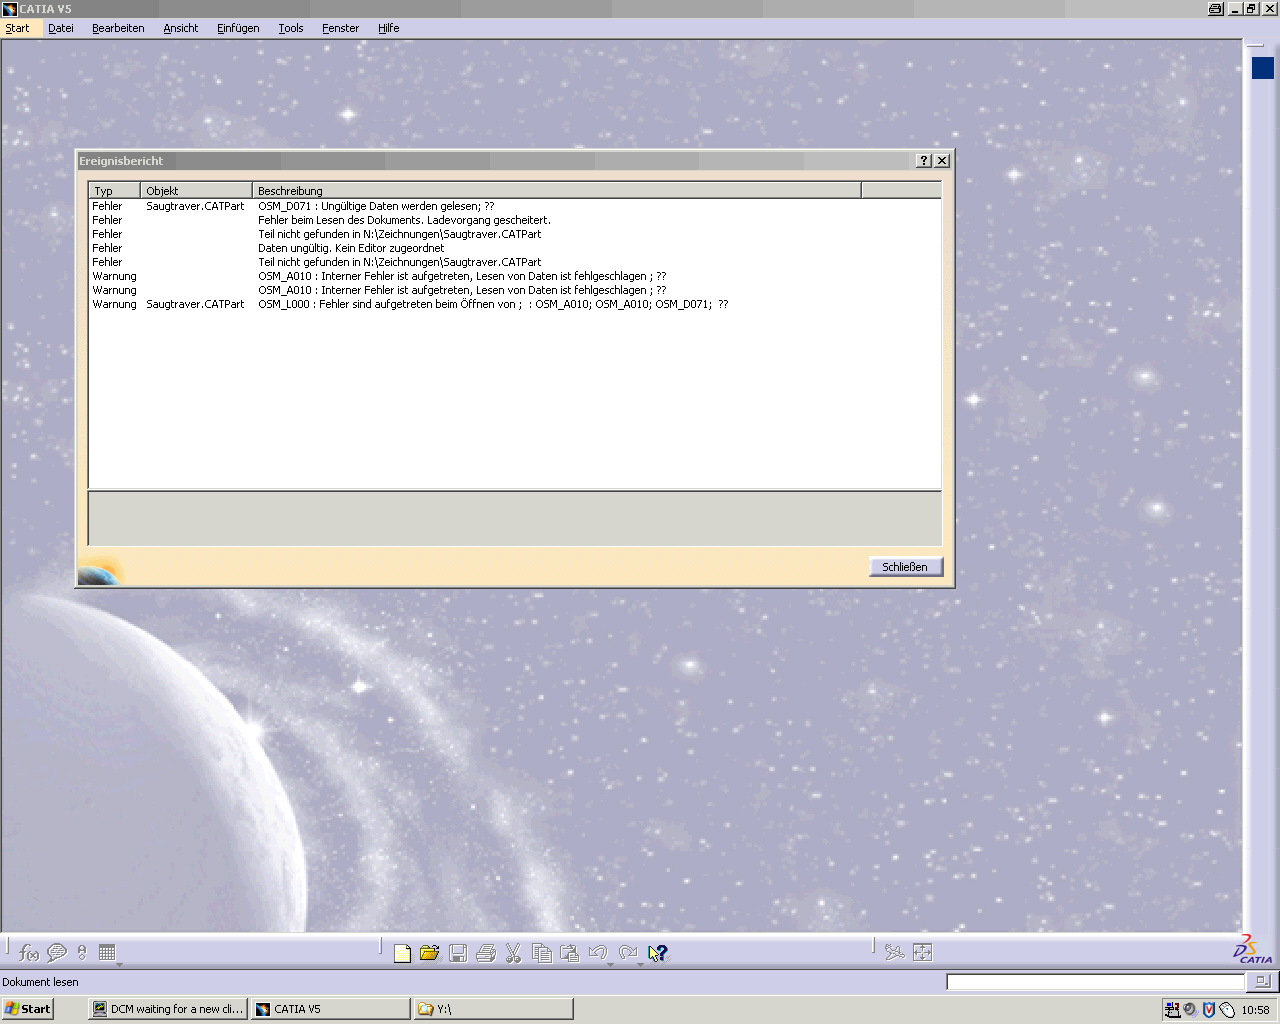Click the last system tray icon beside the clock
This screenshot has width=1280, height=1024.
pos(1227,1010)
